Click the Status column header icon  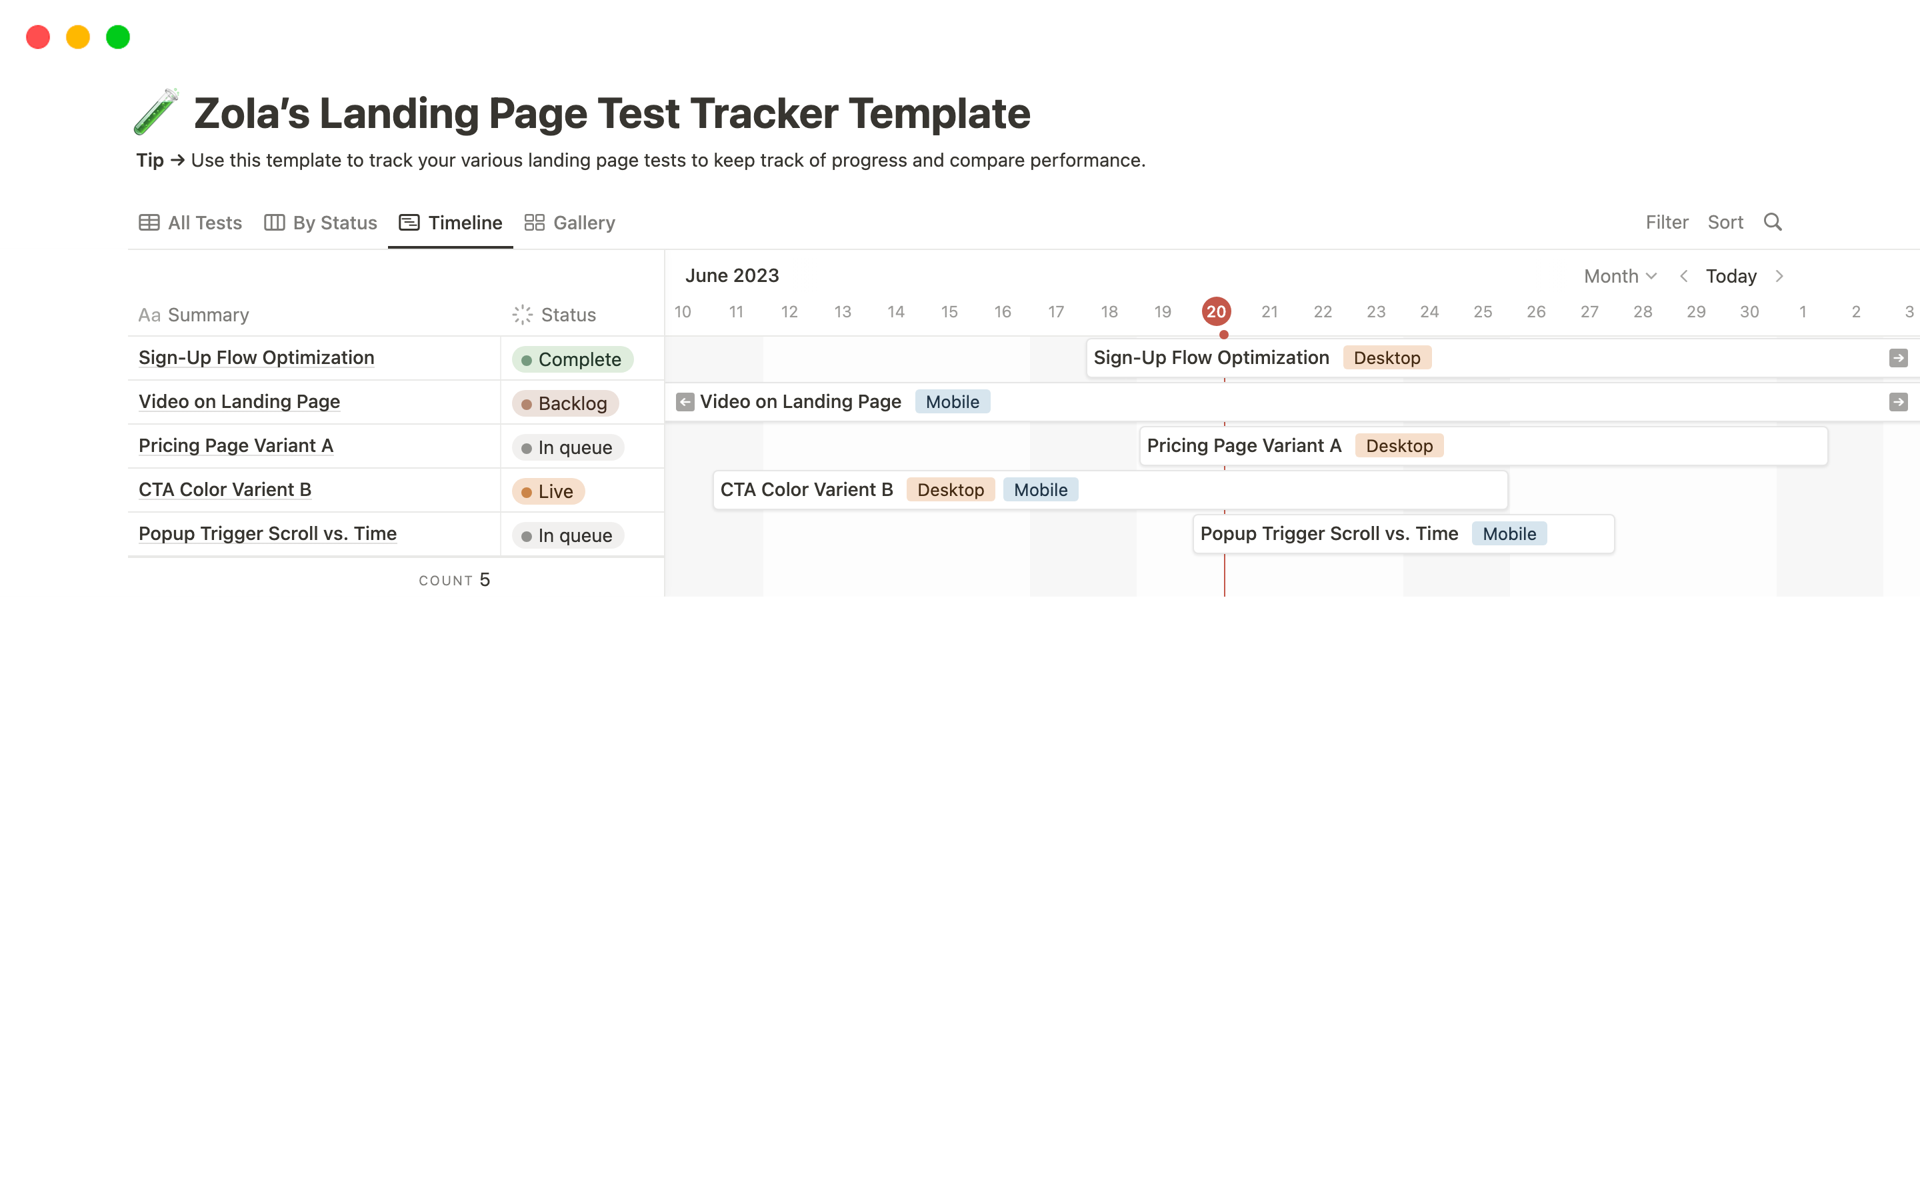pyautogui.click(x=522, y=315)
